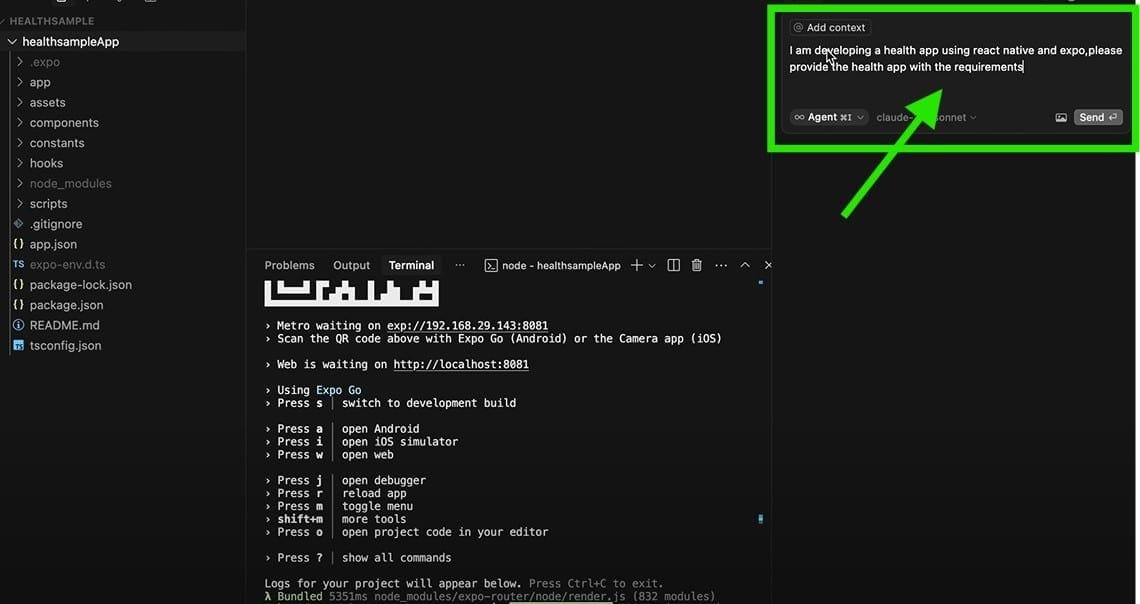Open the new terminal profile dropdown arrow
This screenshot has height=604, width=1140.
(652, 265)
